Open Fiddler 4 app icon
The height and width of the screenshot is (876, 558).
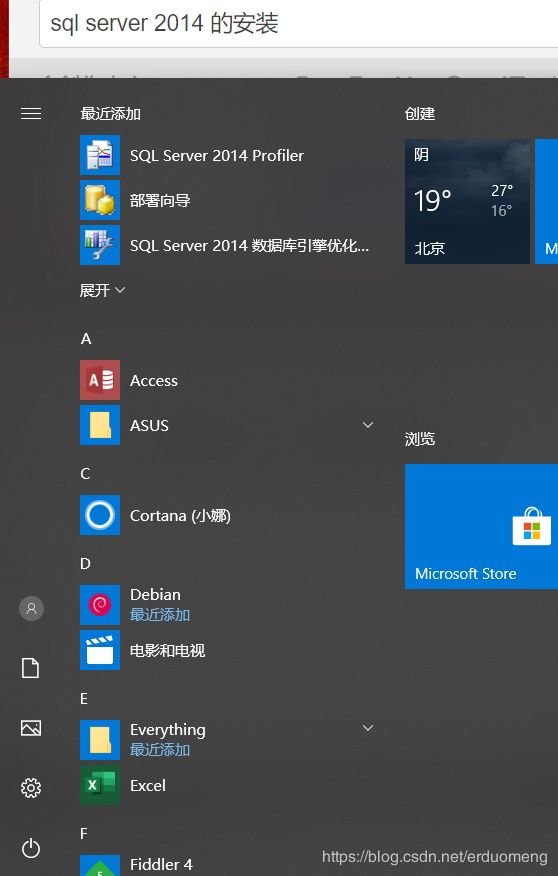(x=100, y=865)
